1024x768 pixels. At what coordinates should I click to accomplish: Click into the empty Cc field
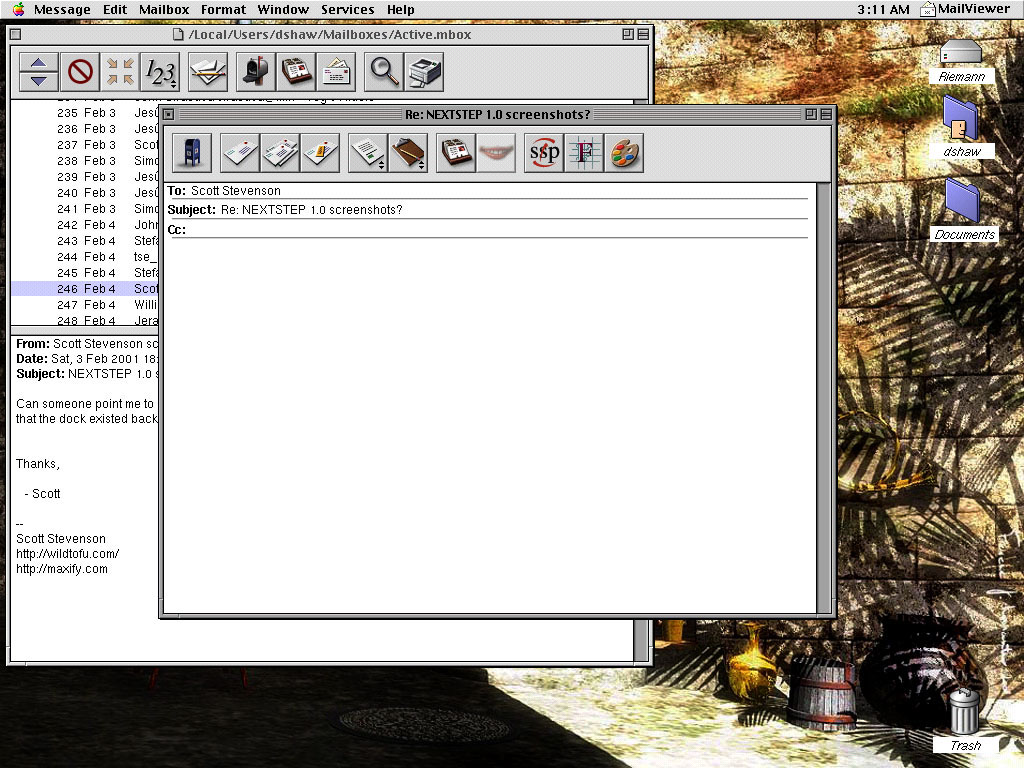[498, 229]
